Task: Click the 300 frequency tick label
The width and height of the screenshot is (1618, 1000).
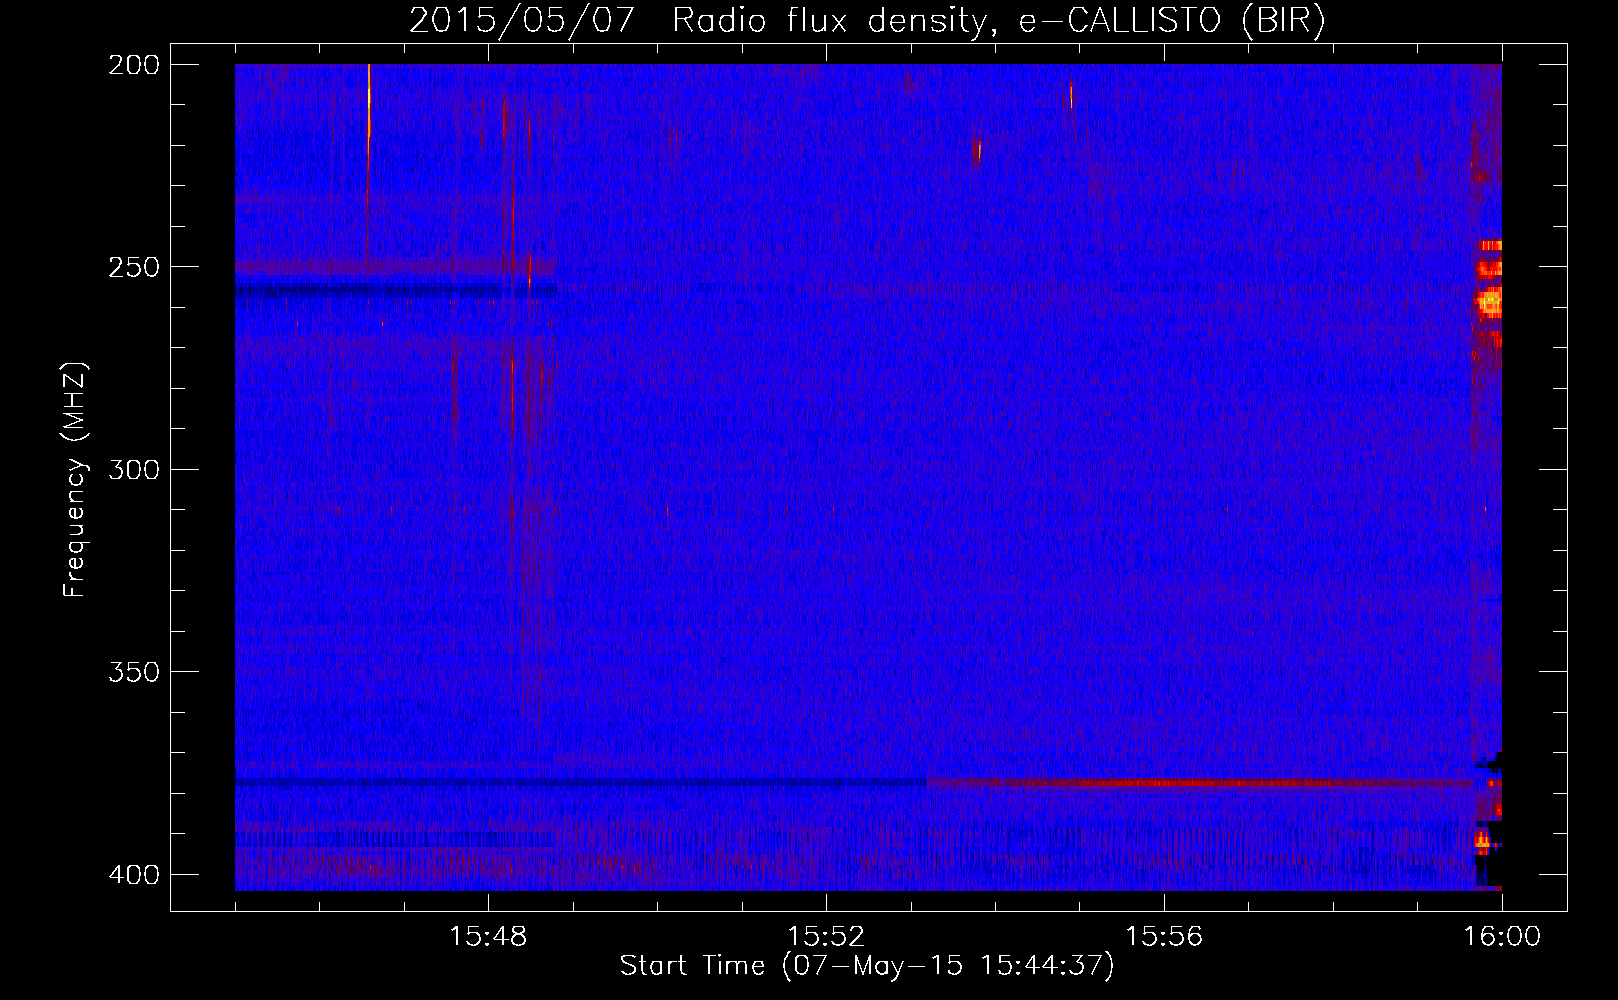Action: pyautogui.click(x=133, y=469)
